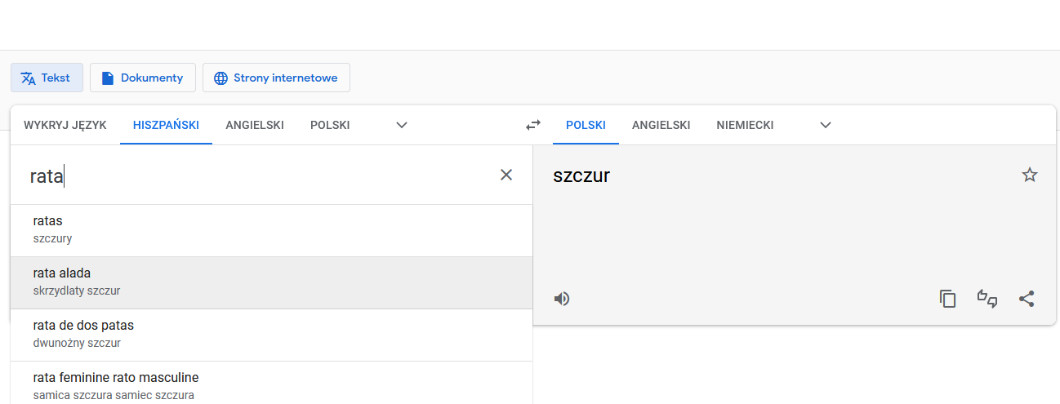Select the Tekst translation mode
Screen dimensions: 1060x404
click(47, 78)
